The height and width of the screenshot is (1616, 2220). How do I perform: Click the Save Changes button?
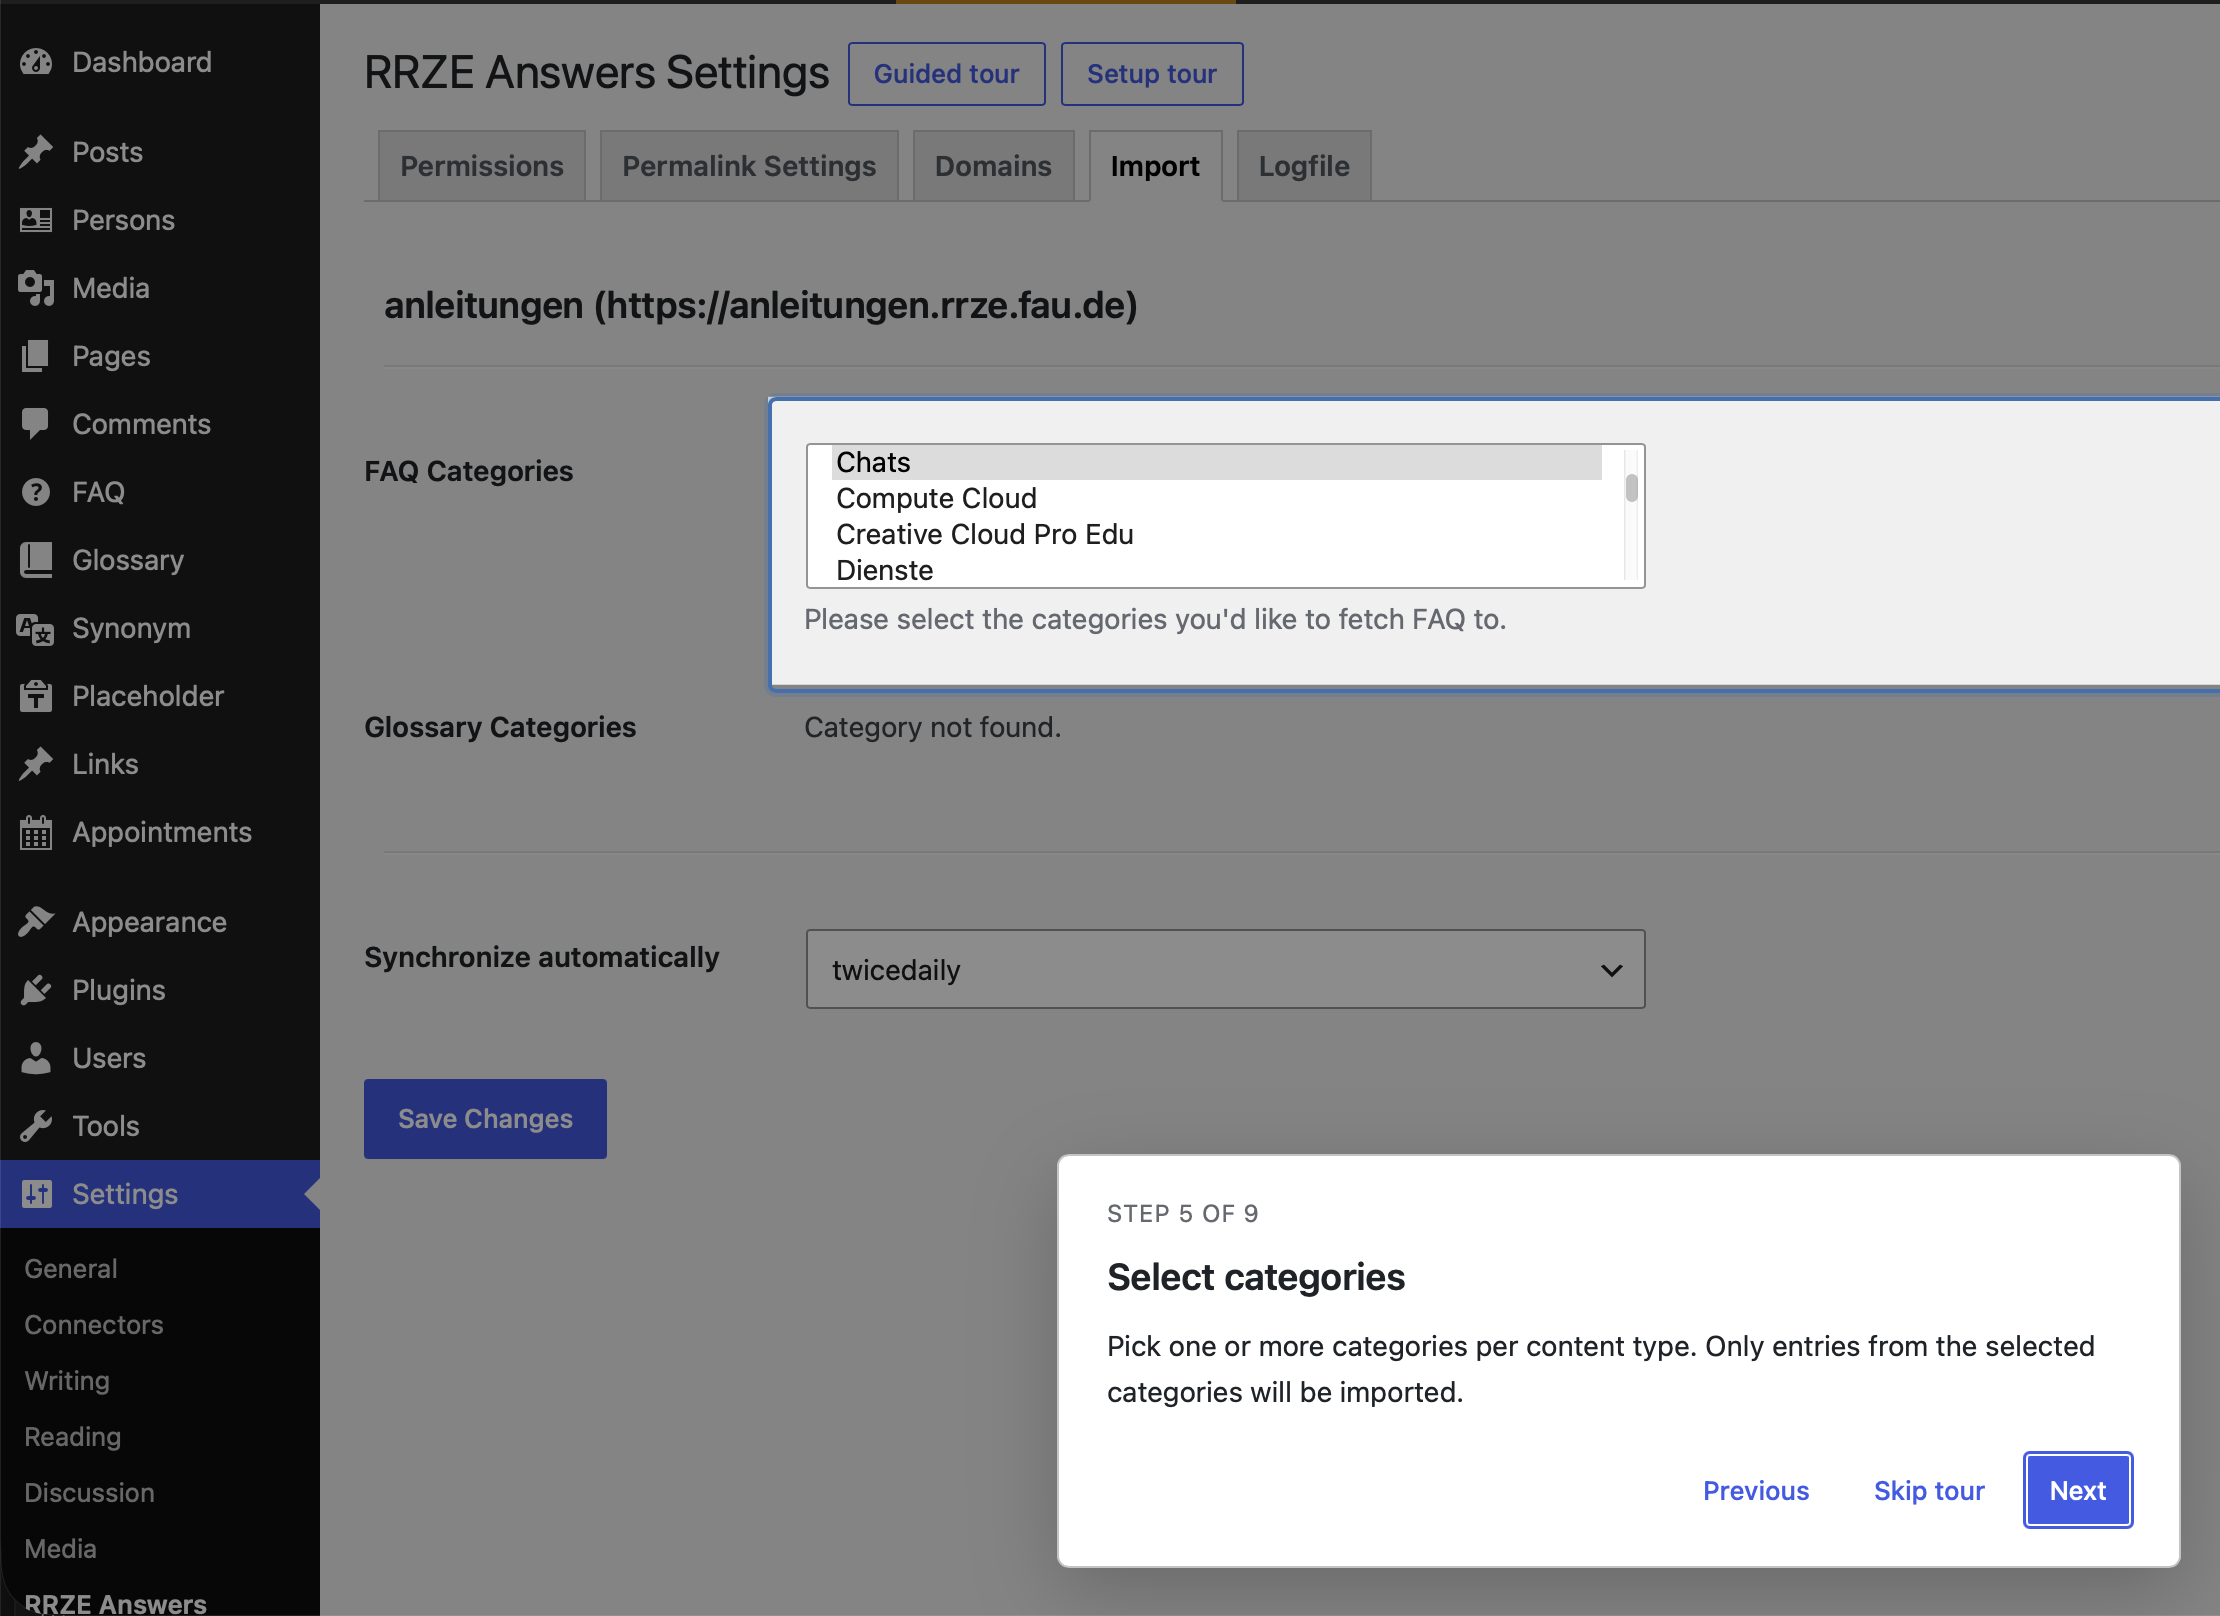pyautogui.click(x=485, y=1119)
